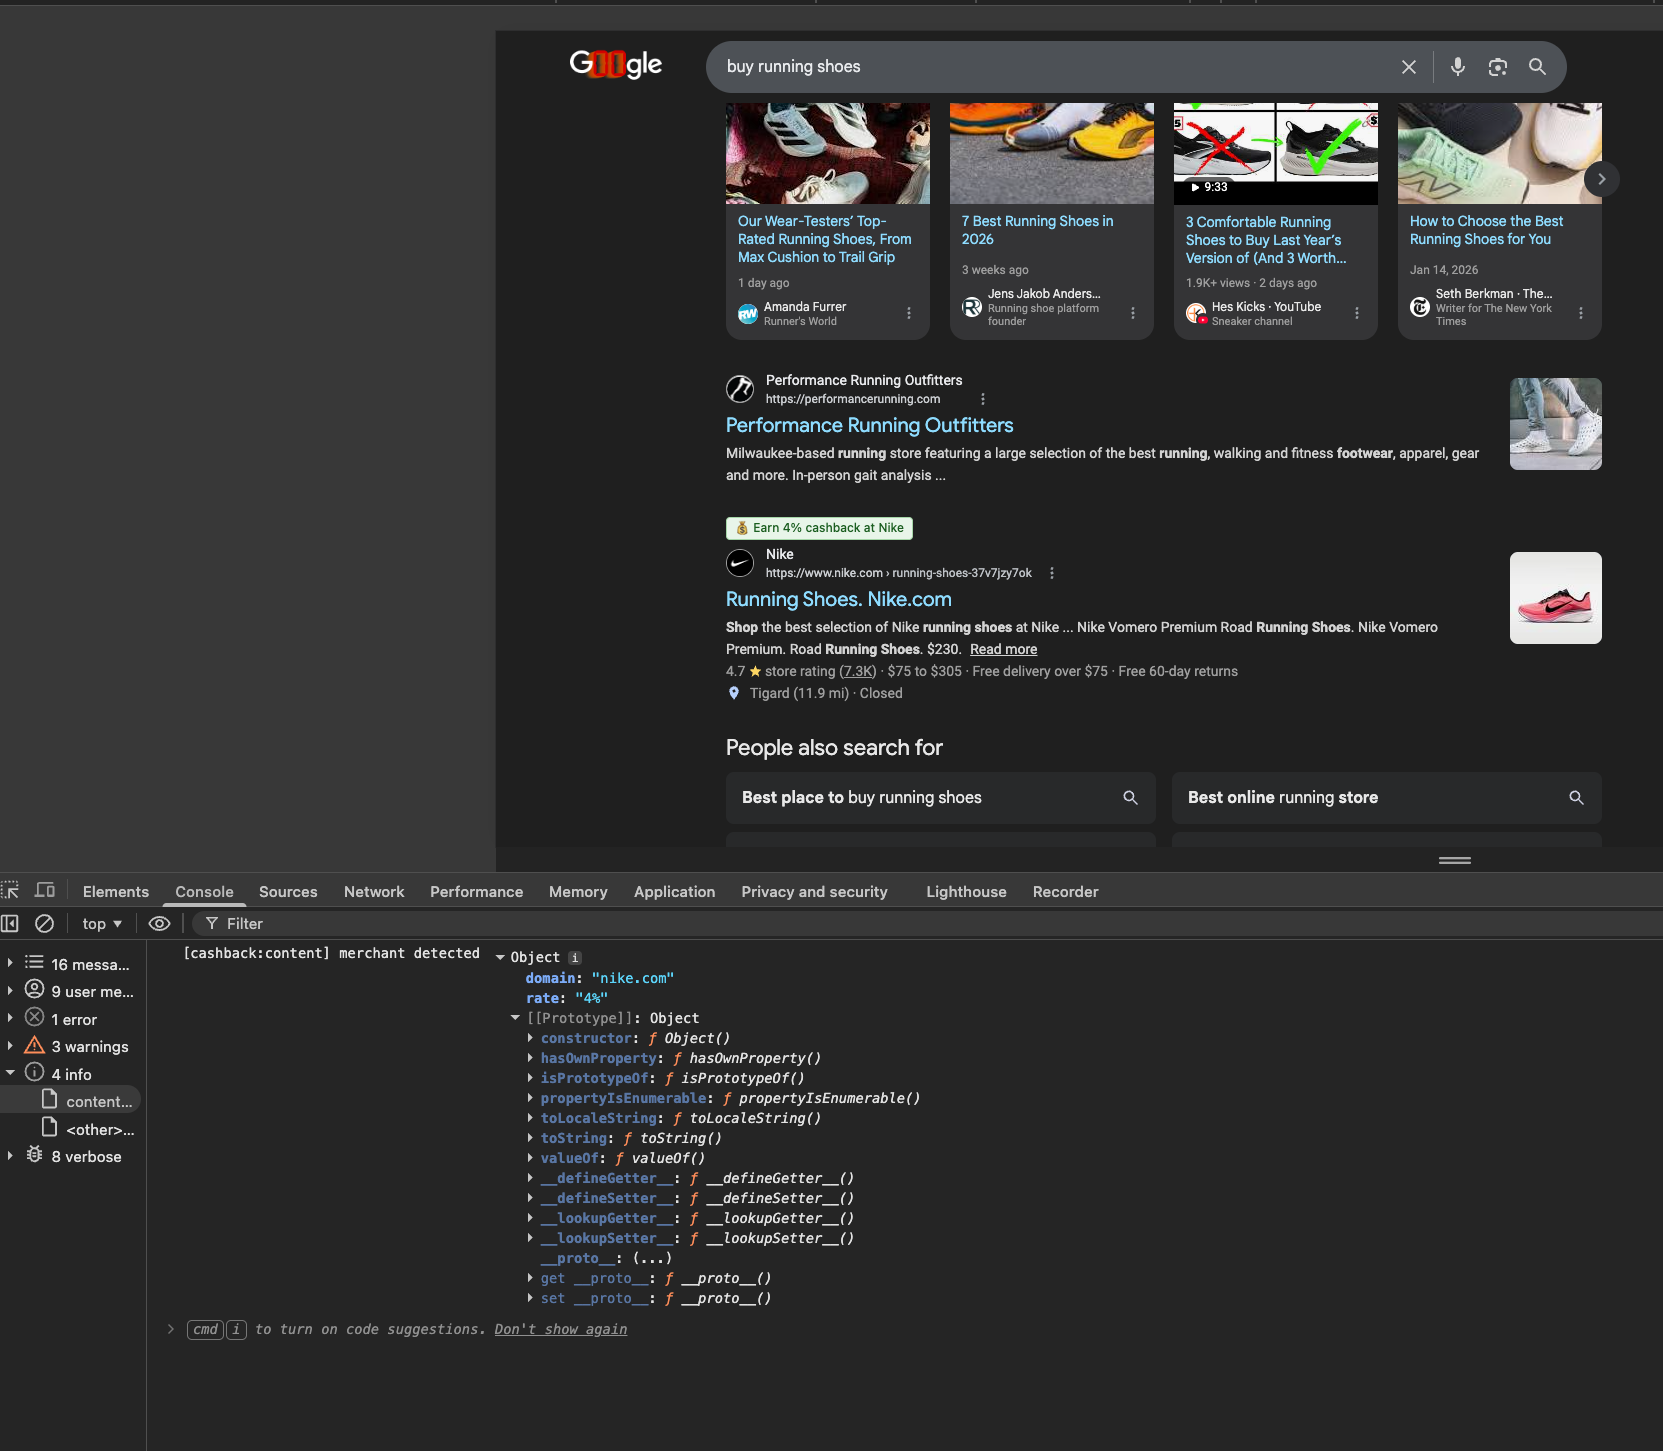Image resolution: width=1663 pixels, height=1451 pixels.
Task: Open the Lighthouse tab
Action: coord(965,892)
